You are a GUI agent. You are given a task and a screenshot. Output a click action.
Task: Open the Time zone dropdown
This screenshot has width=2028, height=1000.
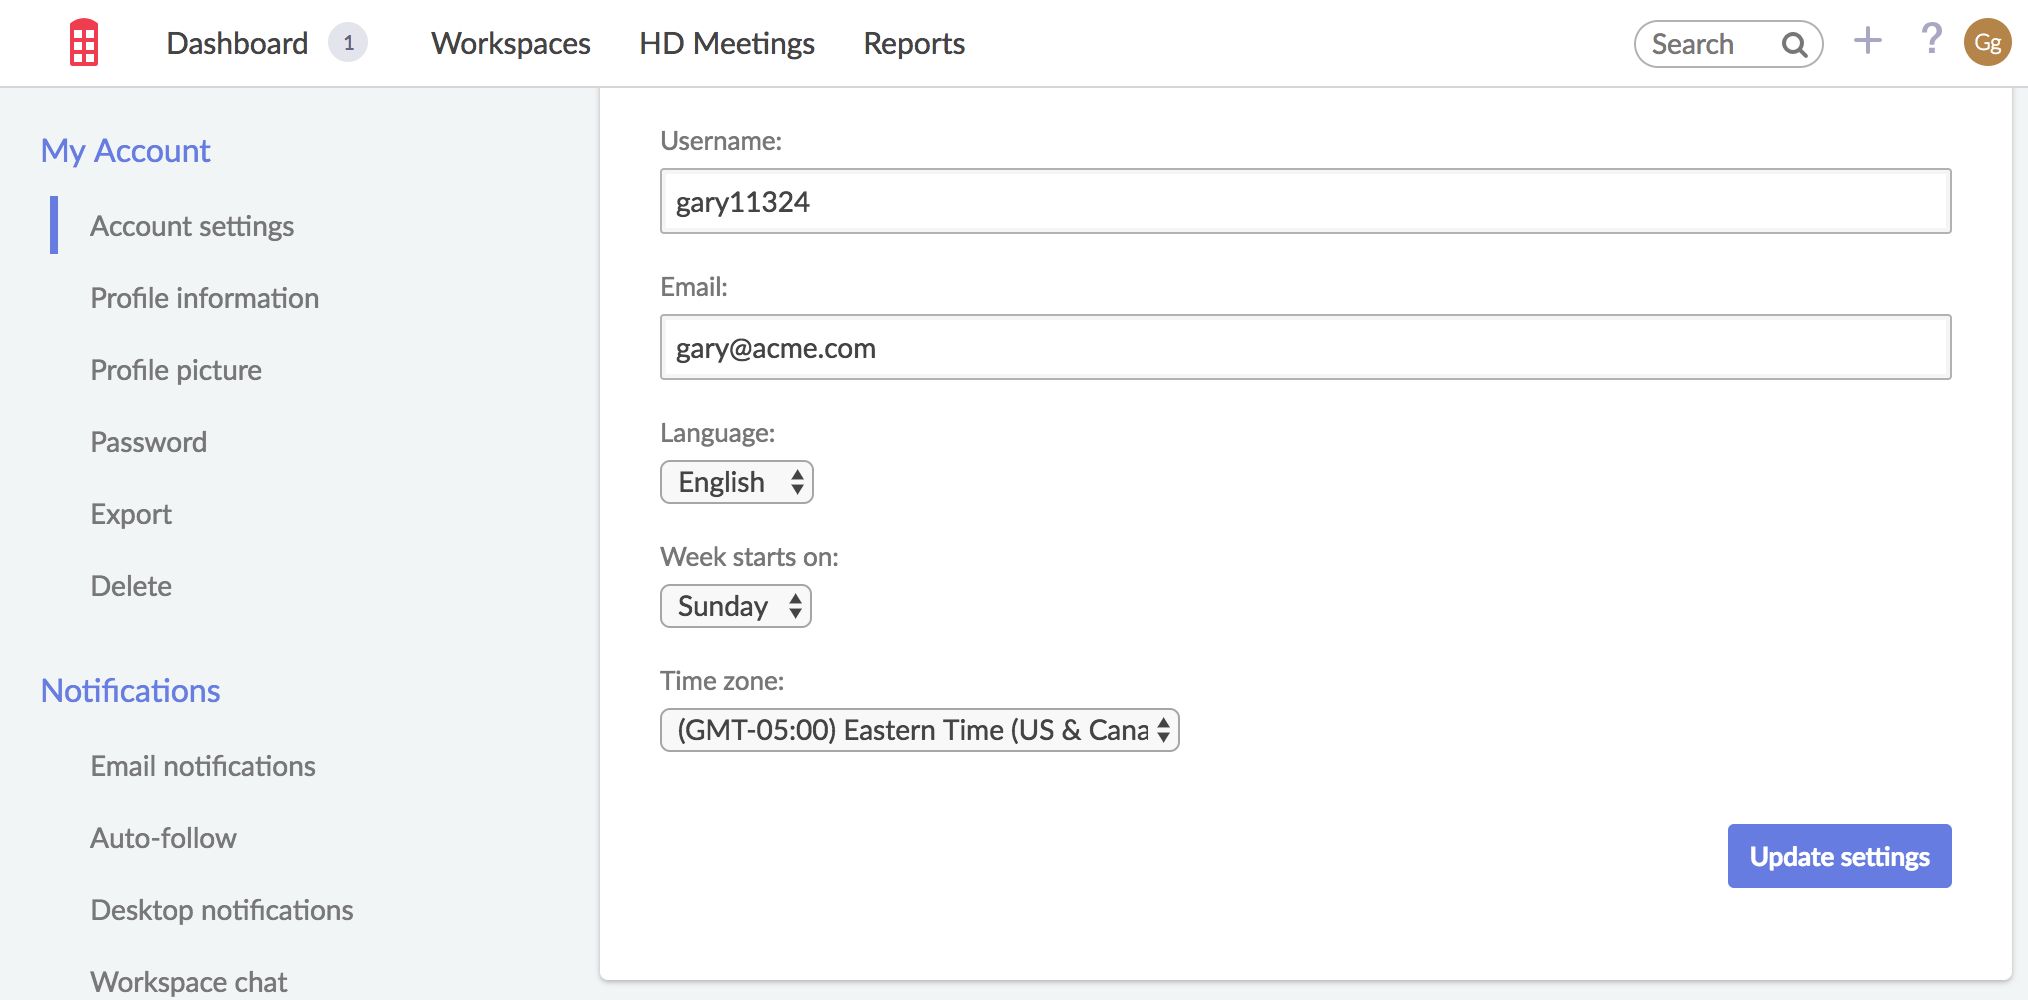[920, 730]
